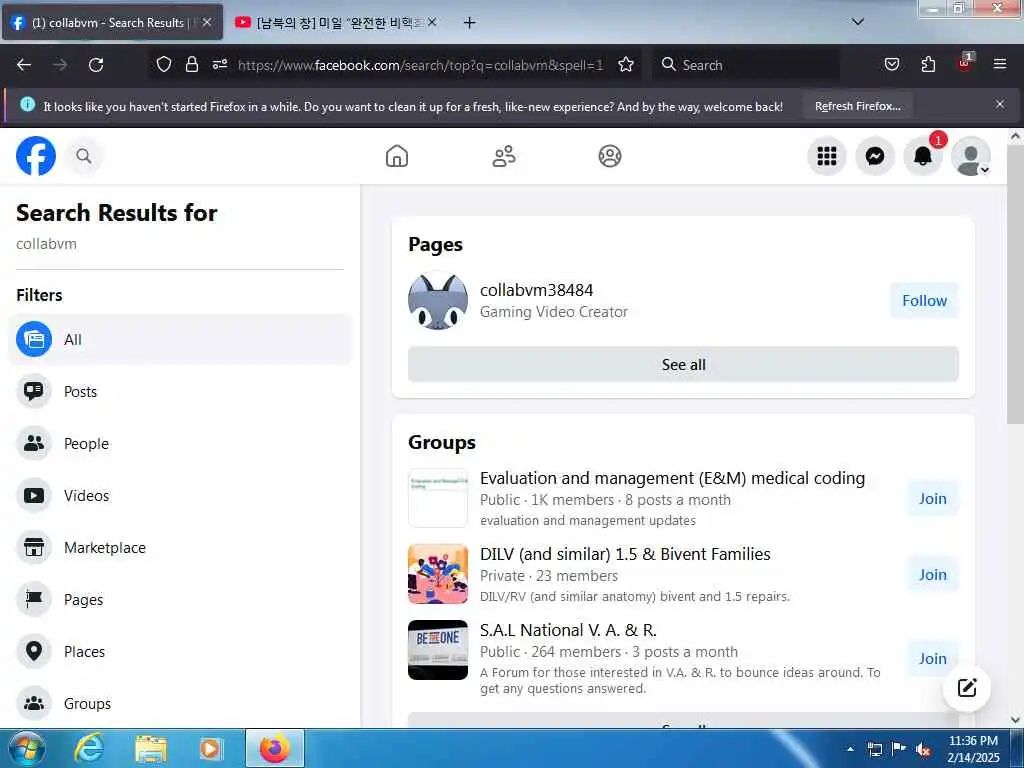Open the Groups circle icon in top navigation

point(609,156)
